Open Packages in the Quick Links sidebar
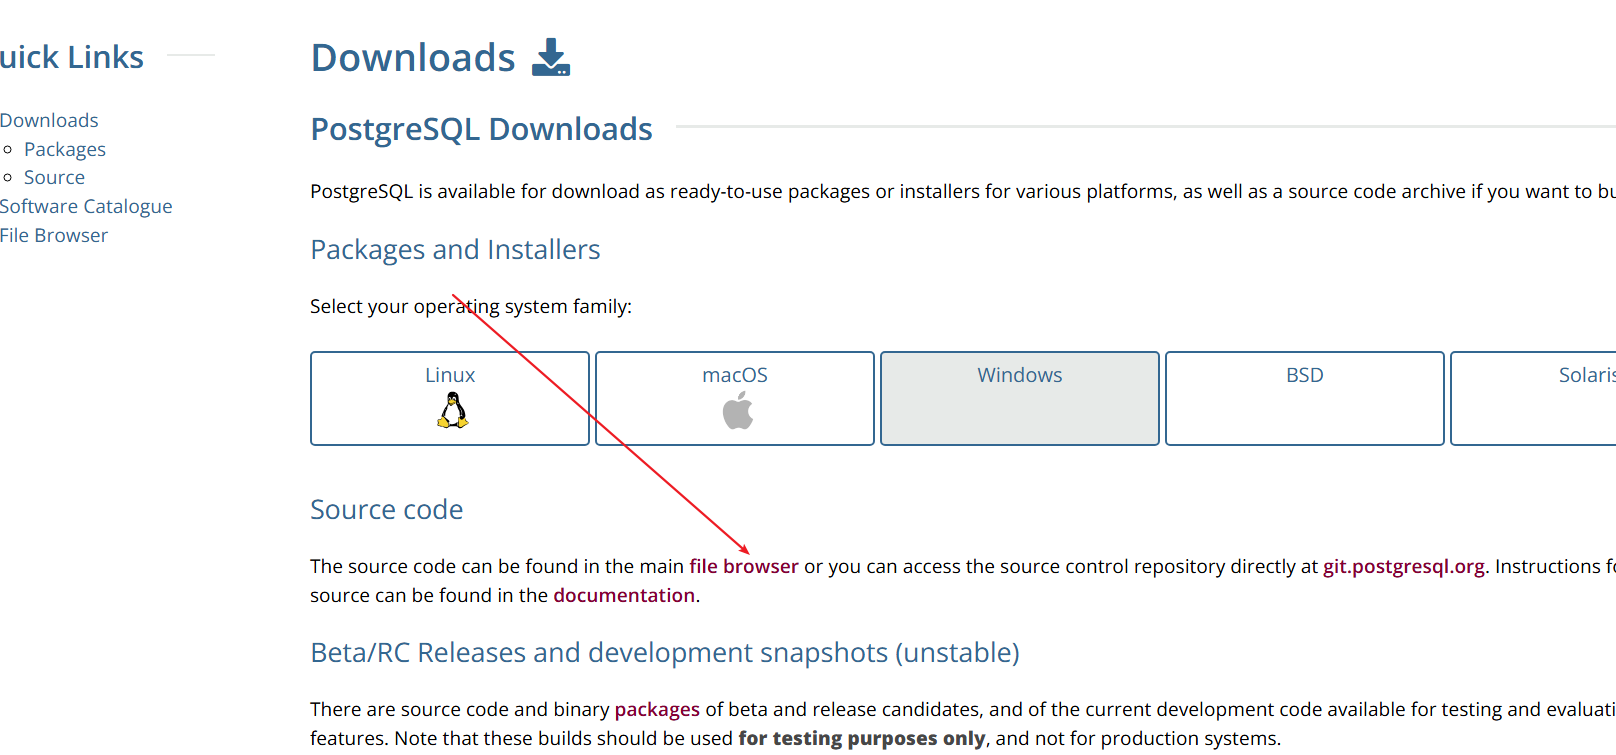Image resolution: width=1616 pixels, height=755 pixels. click(x=65, y=149)
